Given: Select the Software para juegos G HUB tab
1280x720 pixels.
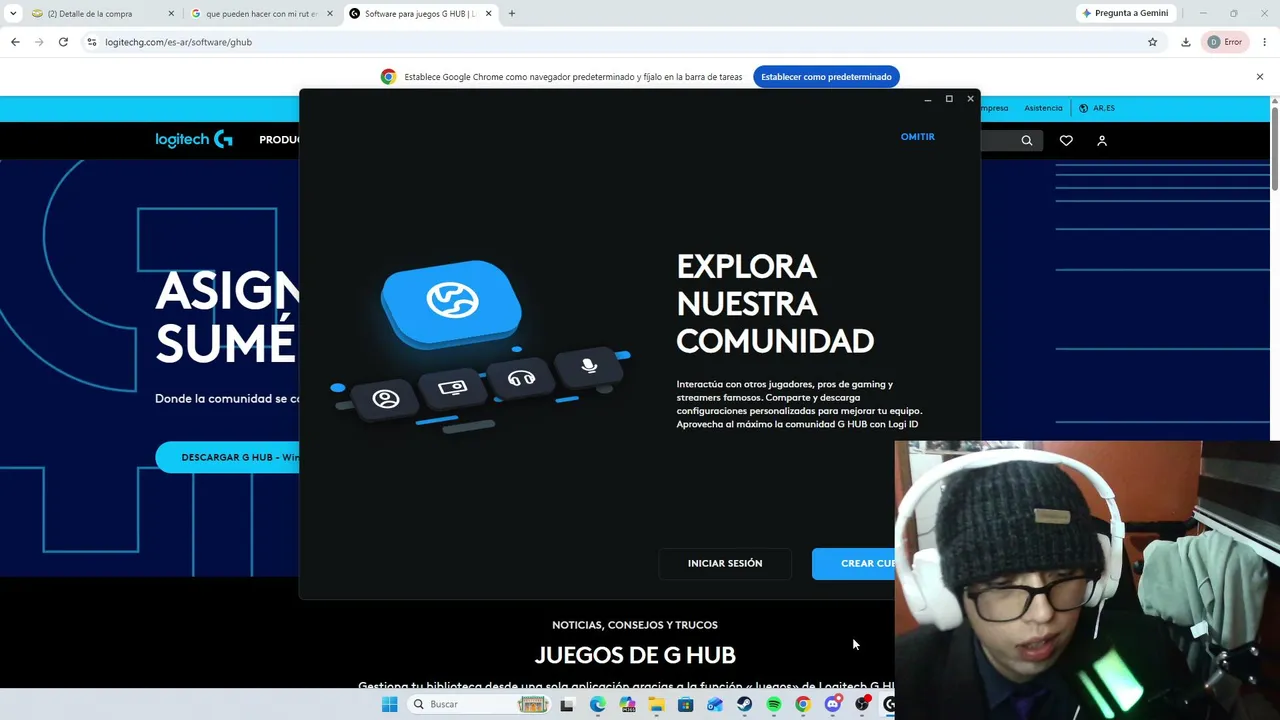Looking at the screenshot, I should (420, 14).
